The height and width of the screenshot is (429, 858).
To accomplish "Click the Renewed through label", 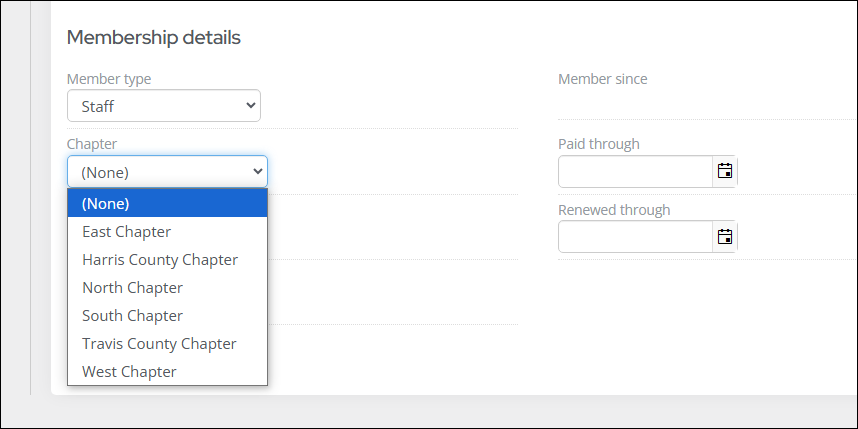I will (614, 210).
